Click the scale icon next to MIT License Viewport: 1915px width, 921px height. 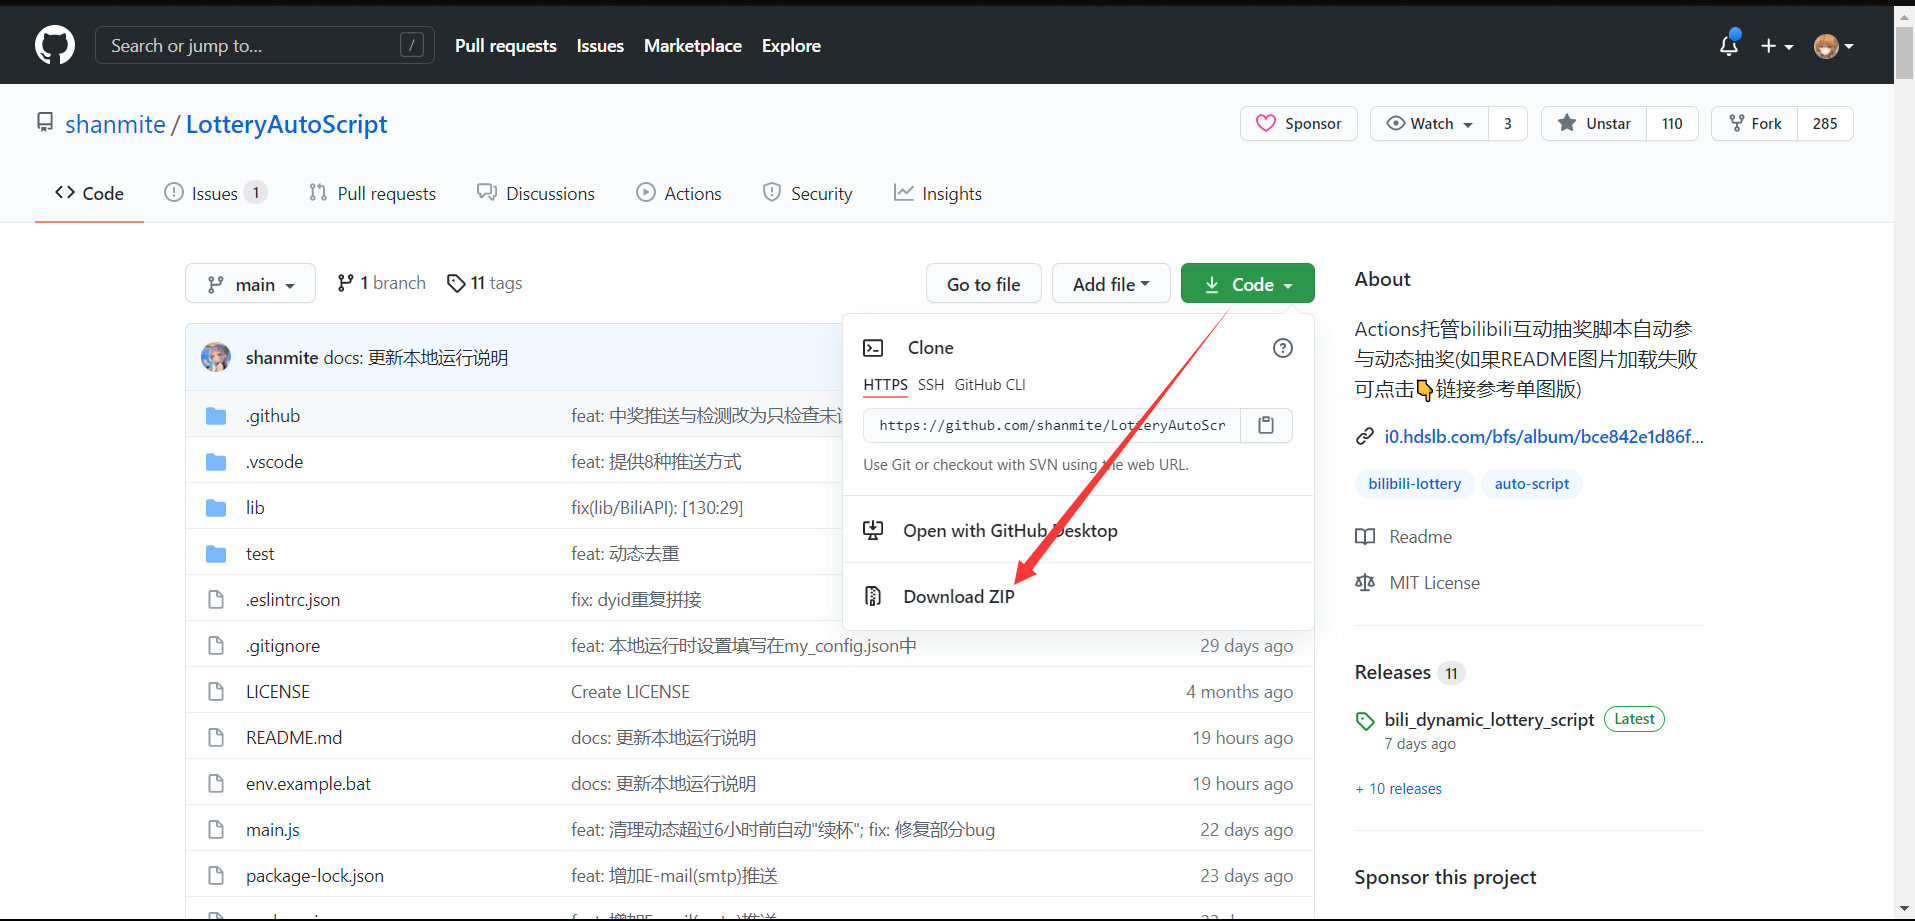click(x=1365, y=583)
